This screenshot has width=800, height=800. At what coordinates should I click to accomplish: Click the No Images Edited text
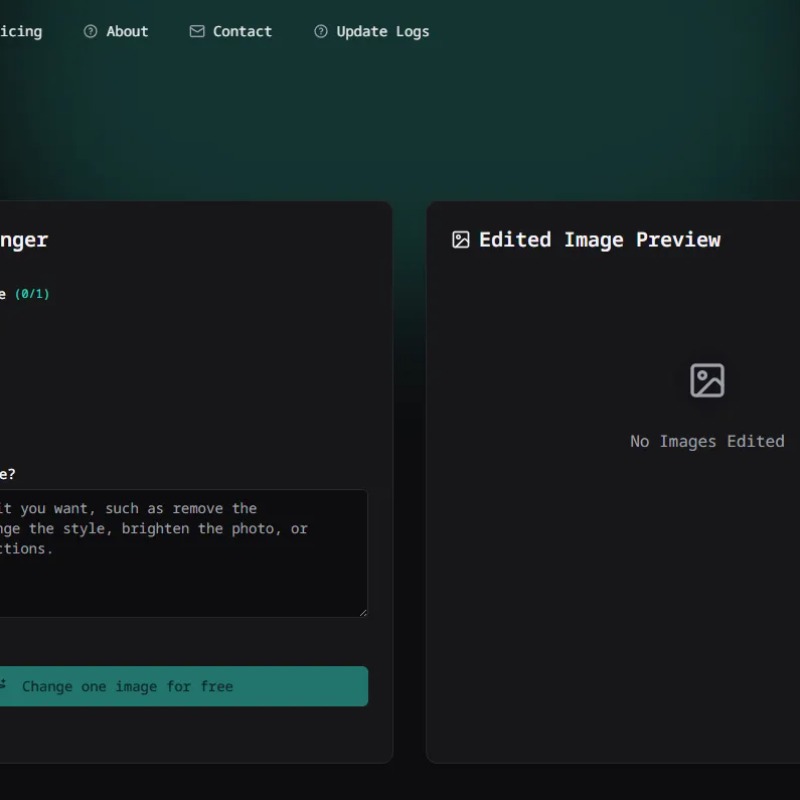coord(707,441)
